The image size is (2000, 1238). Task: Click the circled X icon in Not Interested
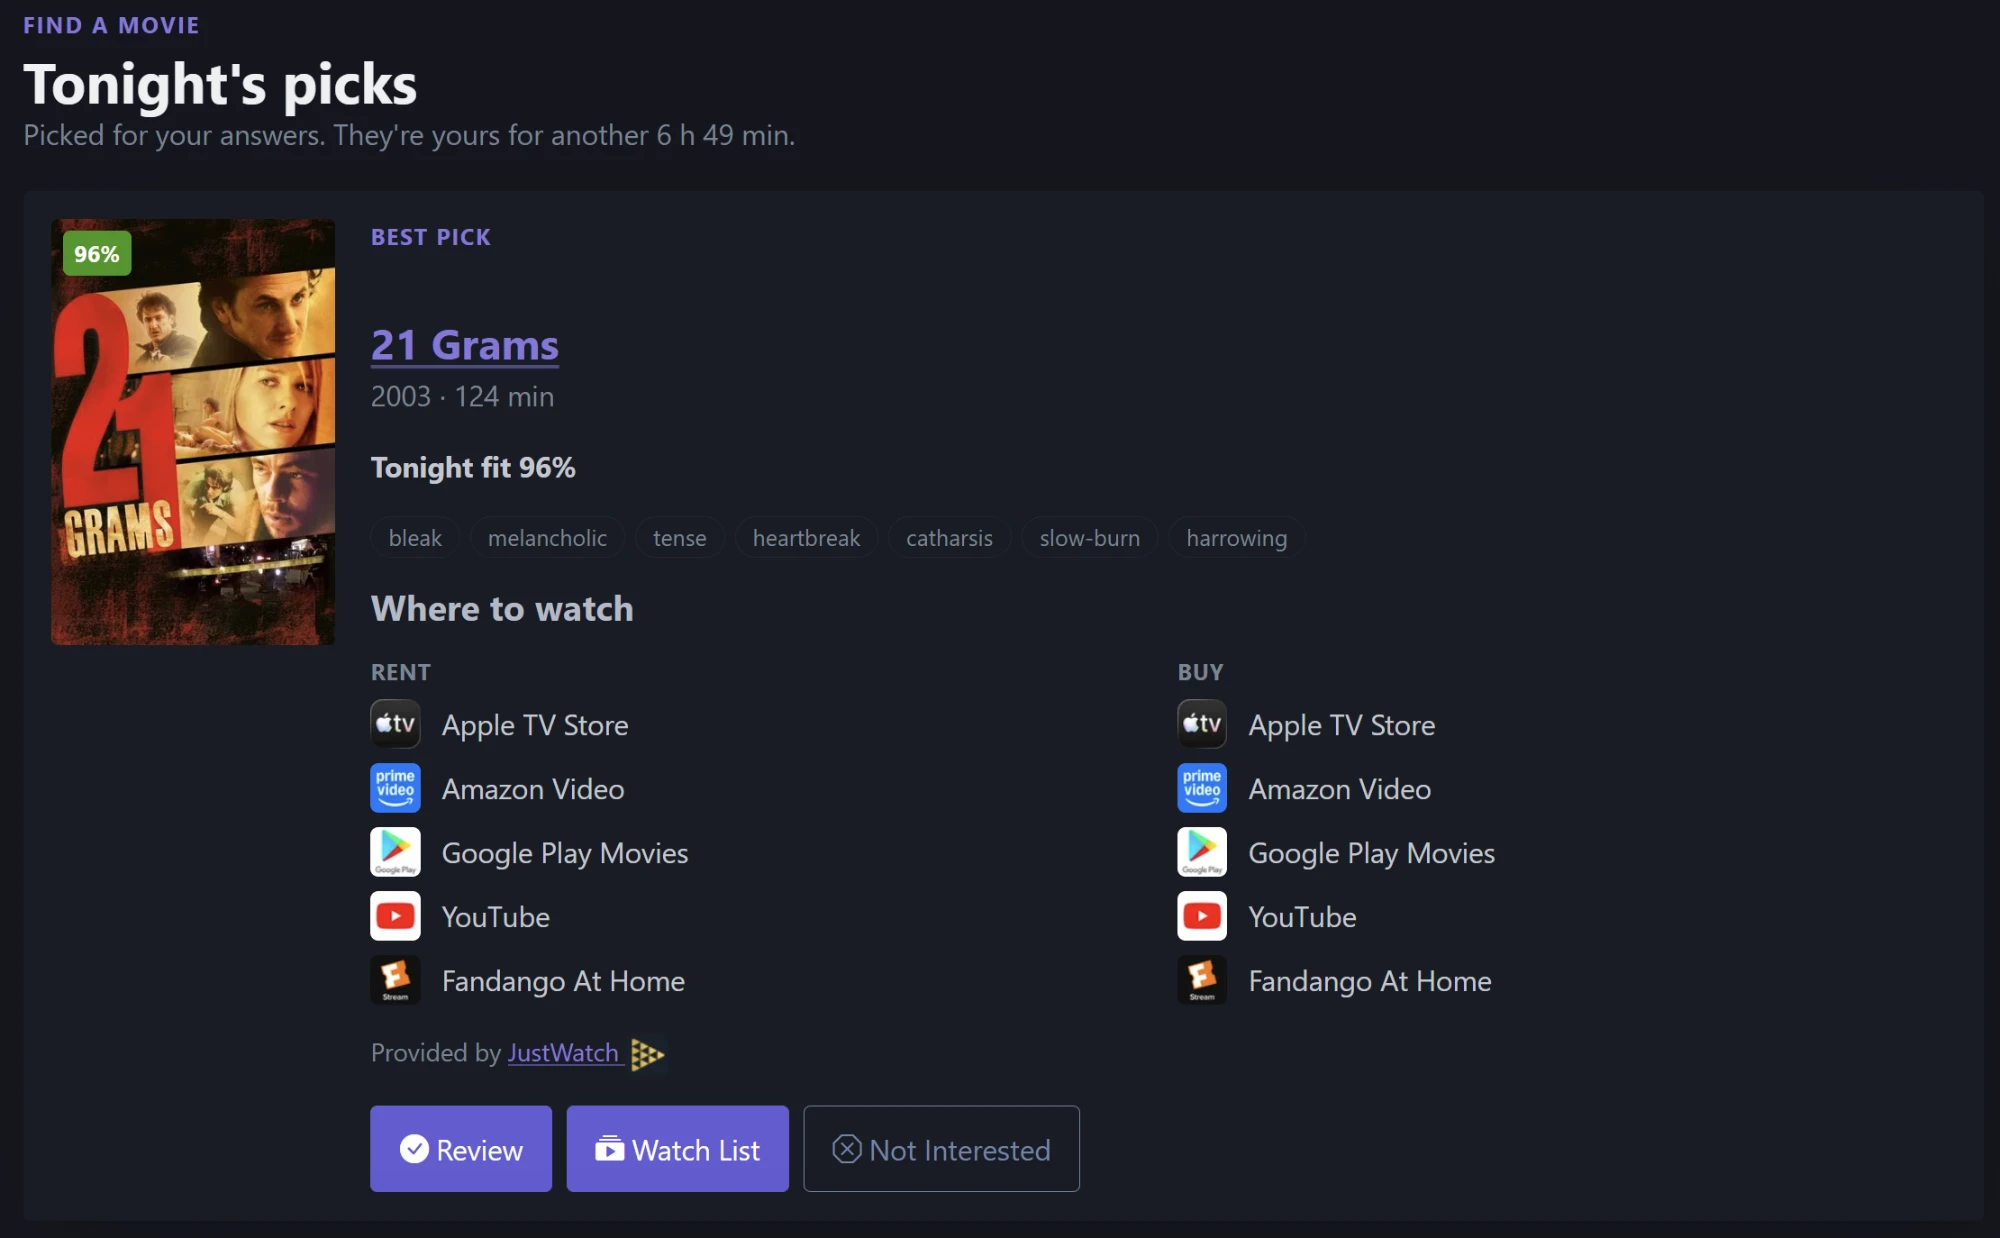tap(847, 1149)
